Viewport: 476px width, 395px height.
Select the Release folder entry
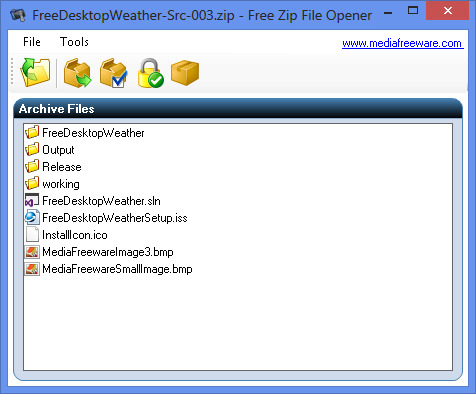click(62, 167)
